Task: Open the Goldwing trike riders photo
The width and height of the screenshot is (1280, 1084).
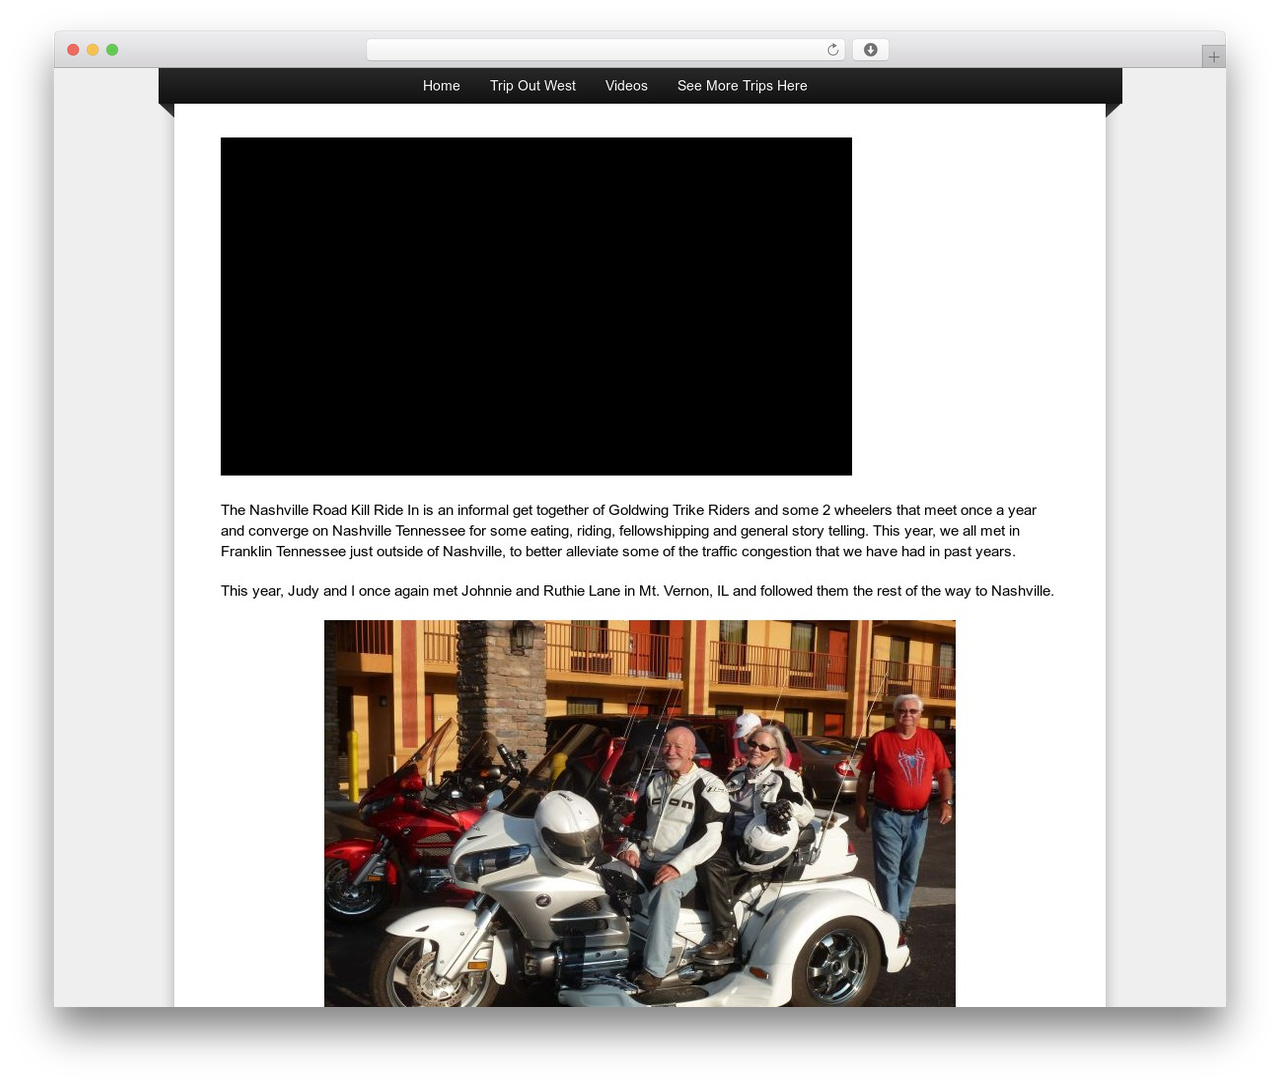Action: click(x=640, y=813)
